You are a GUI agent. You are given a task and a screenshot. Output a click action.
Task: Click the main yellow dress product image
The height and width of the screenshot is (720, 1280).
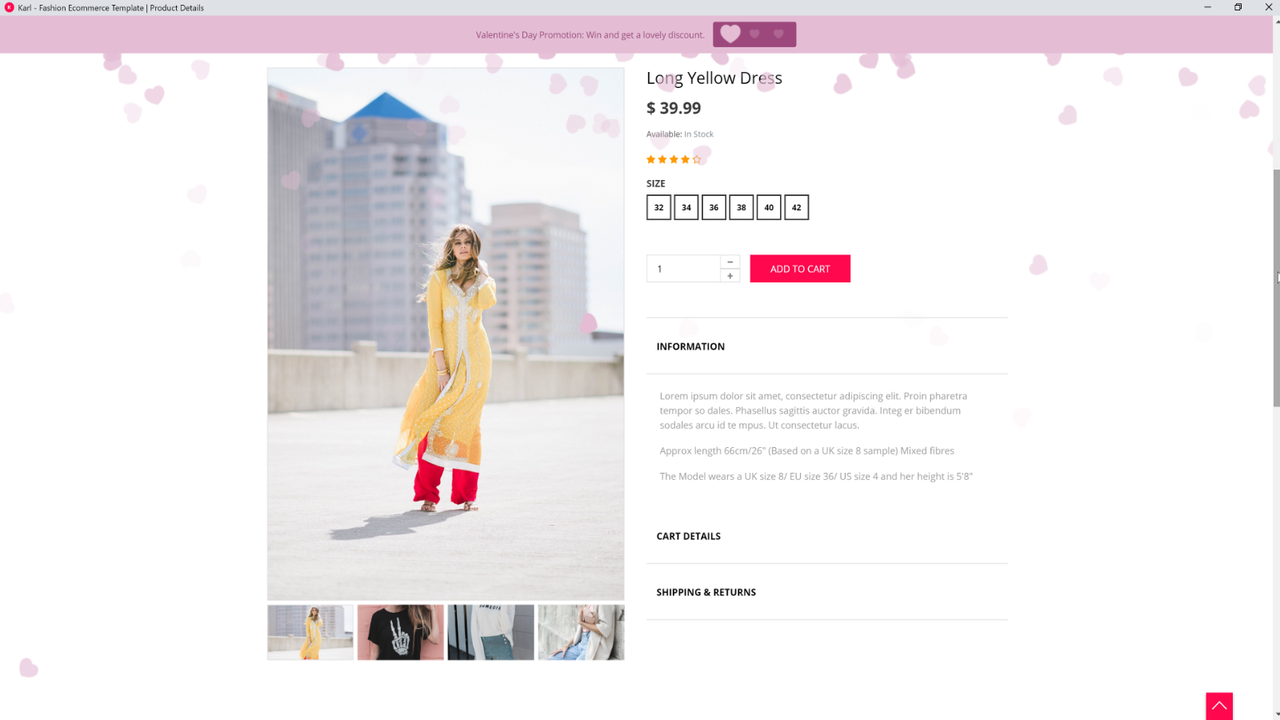[x=445, y=334]
